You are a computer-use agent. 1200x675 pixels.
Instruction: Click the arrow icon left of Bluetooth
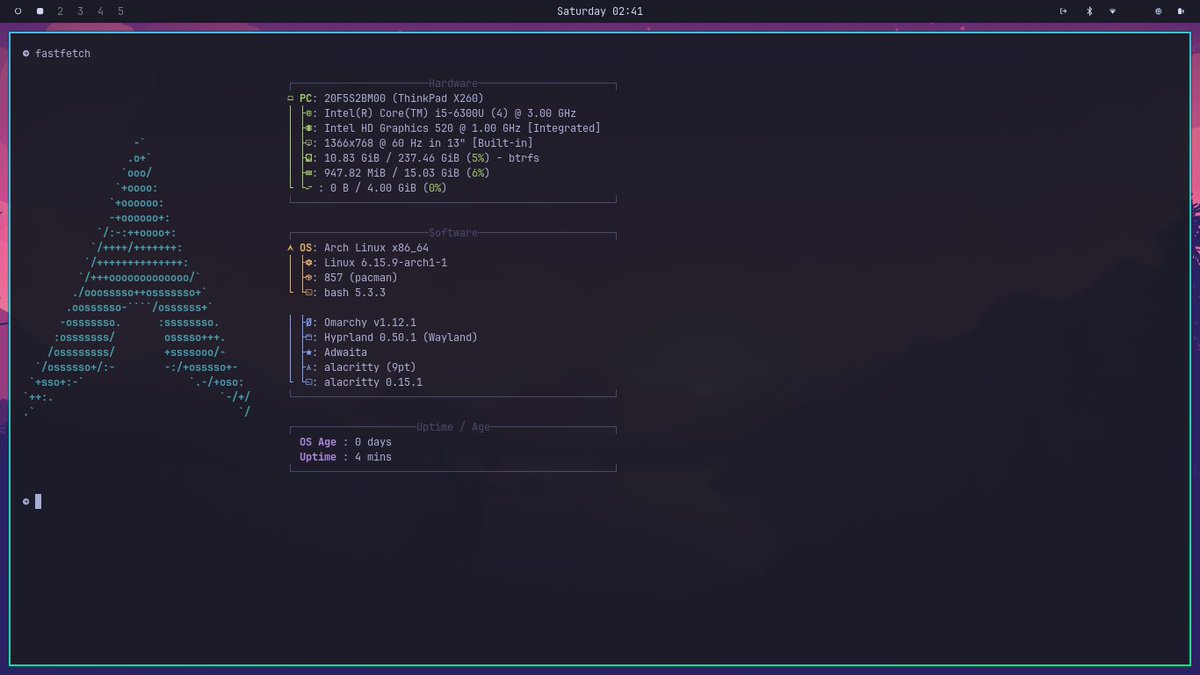click(1063, 11)
